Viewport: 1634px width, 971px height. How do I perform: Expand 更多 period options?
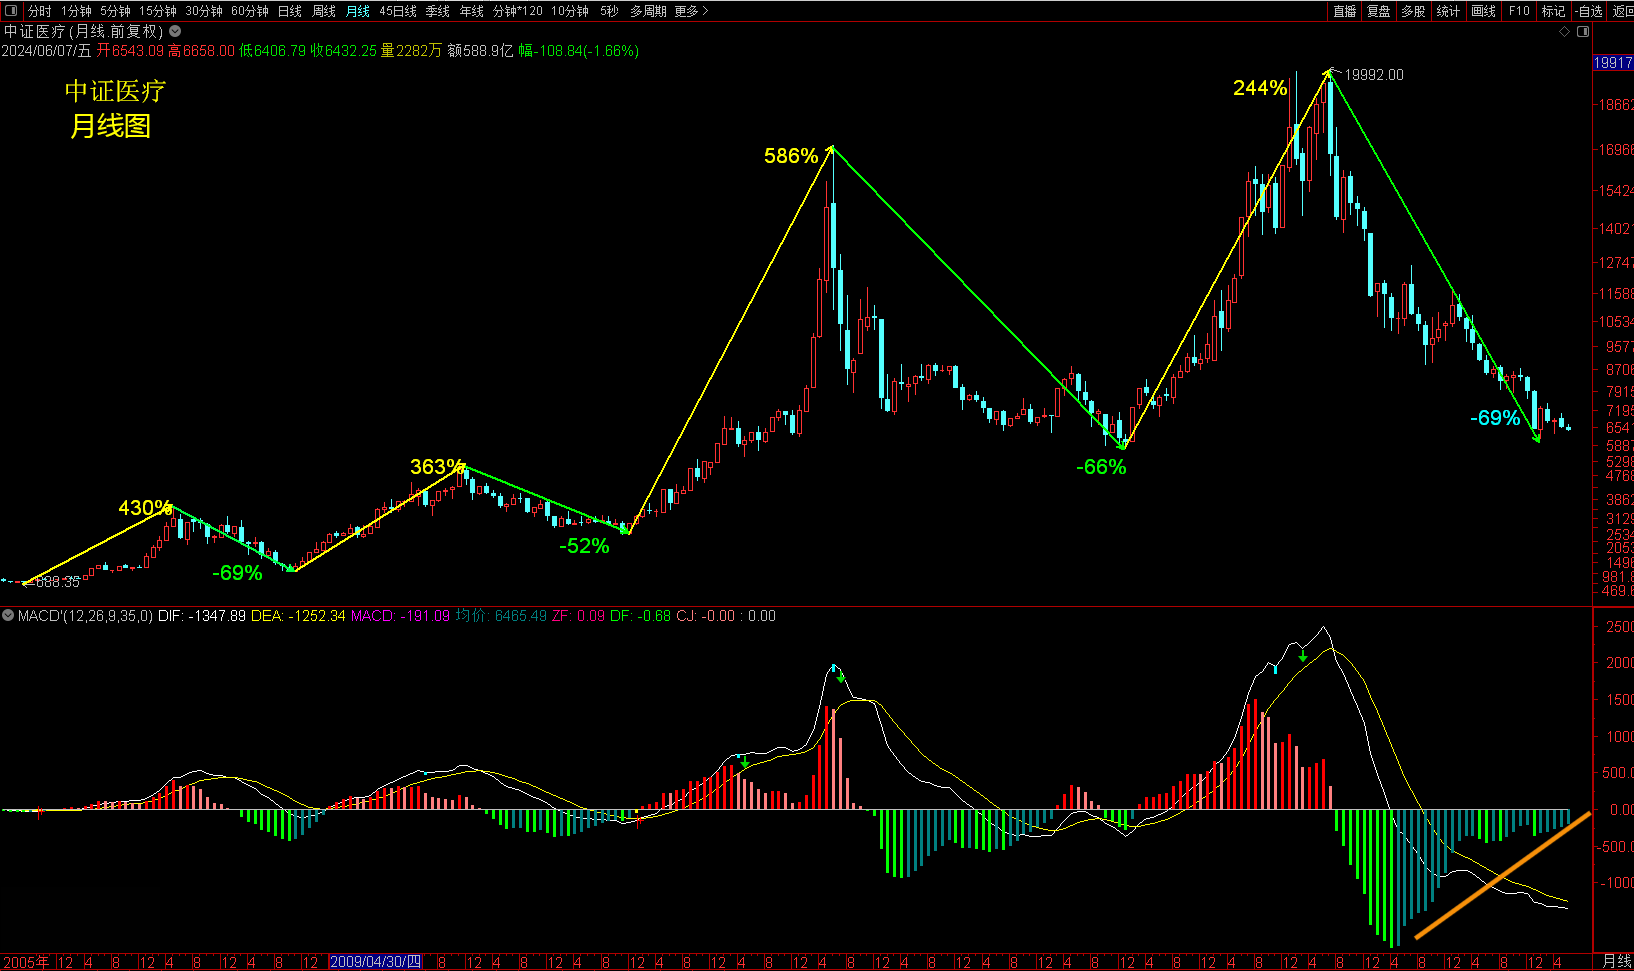[691, 11]
